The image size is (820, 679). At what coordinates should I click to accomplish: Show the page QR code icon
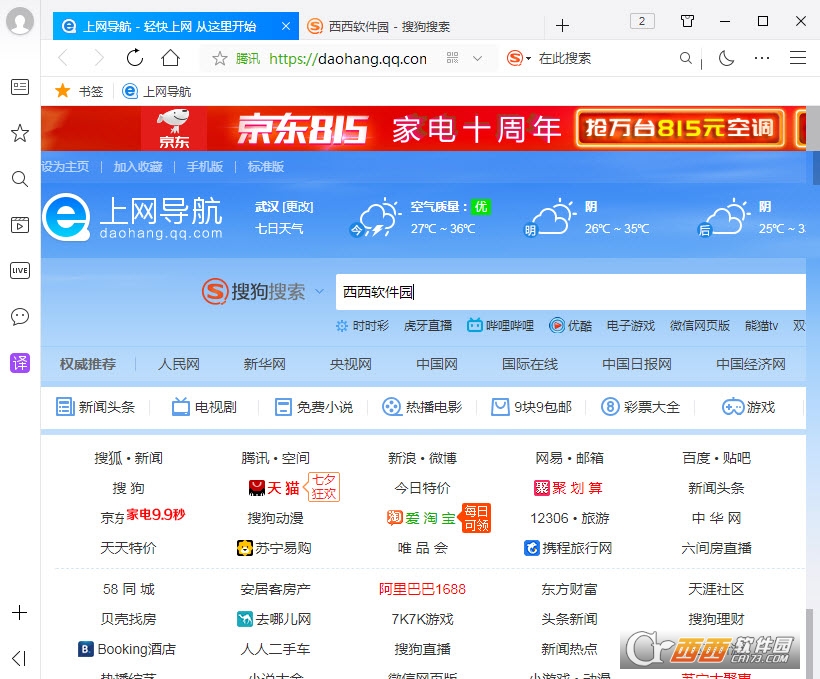click(x=452, y=58)
